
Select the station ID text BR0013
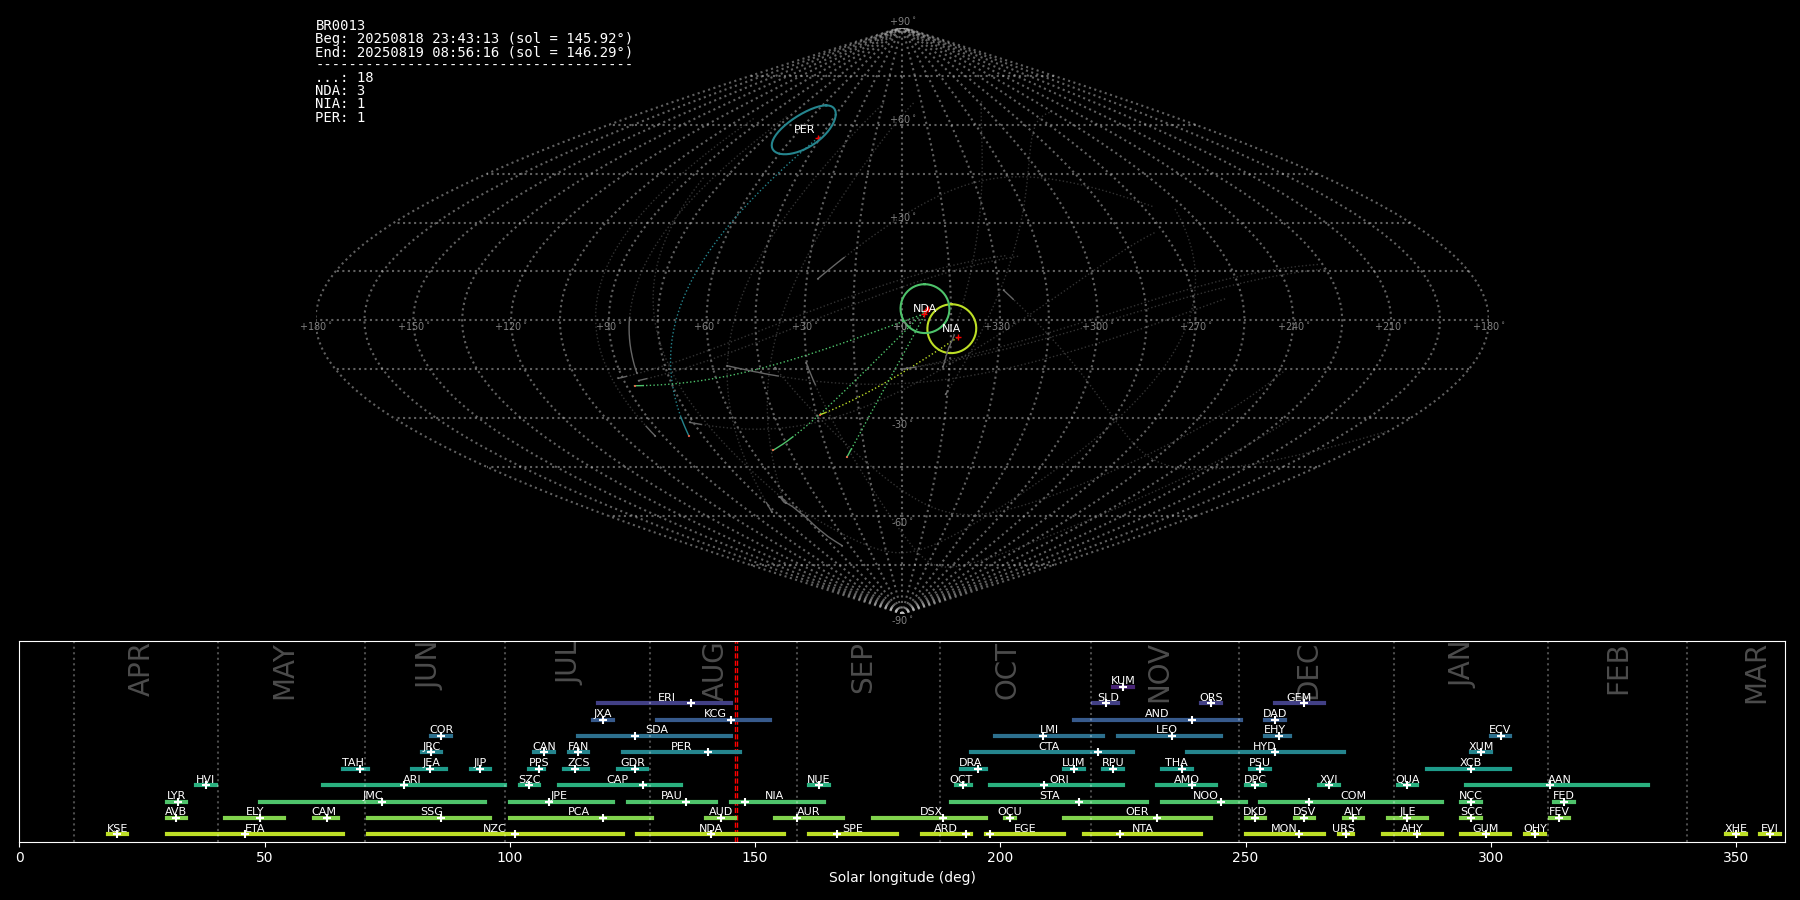340,25
